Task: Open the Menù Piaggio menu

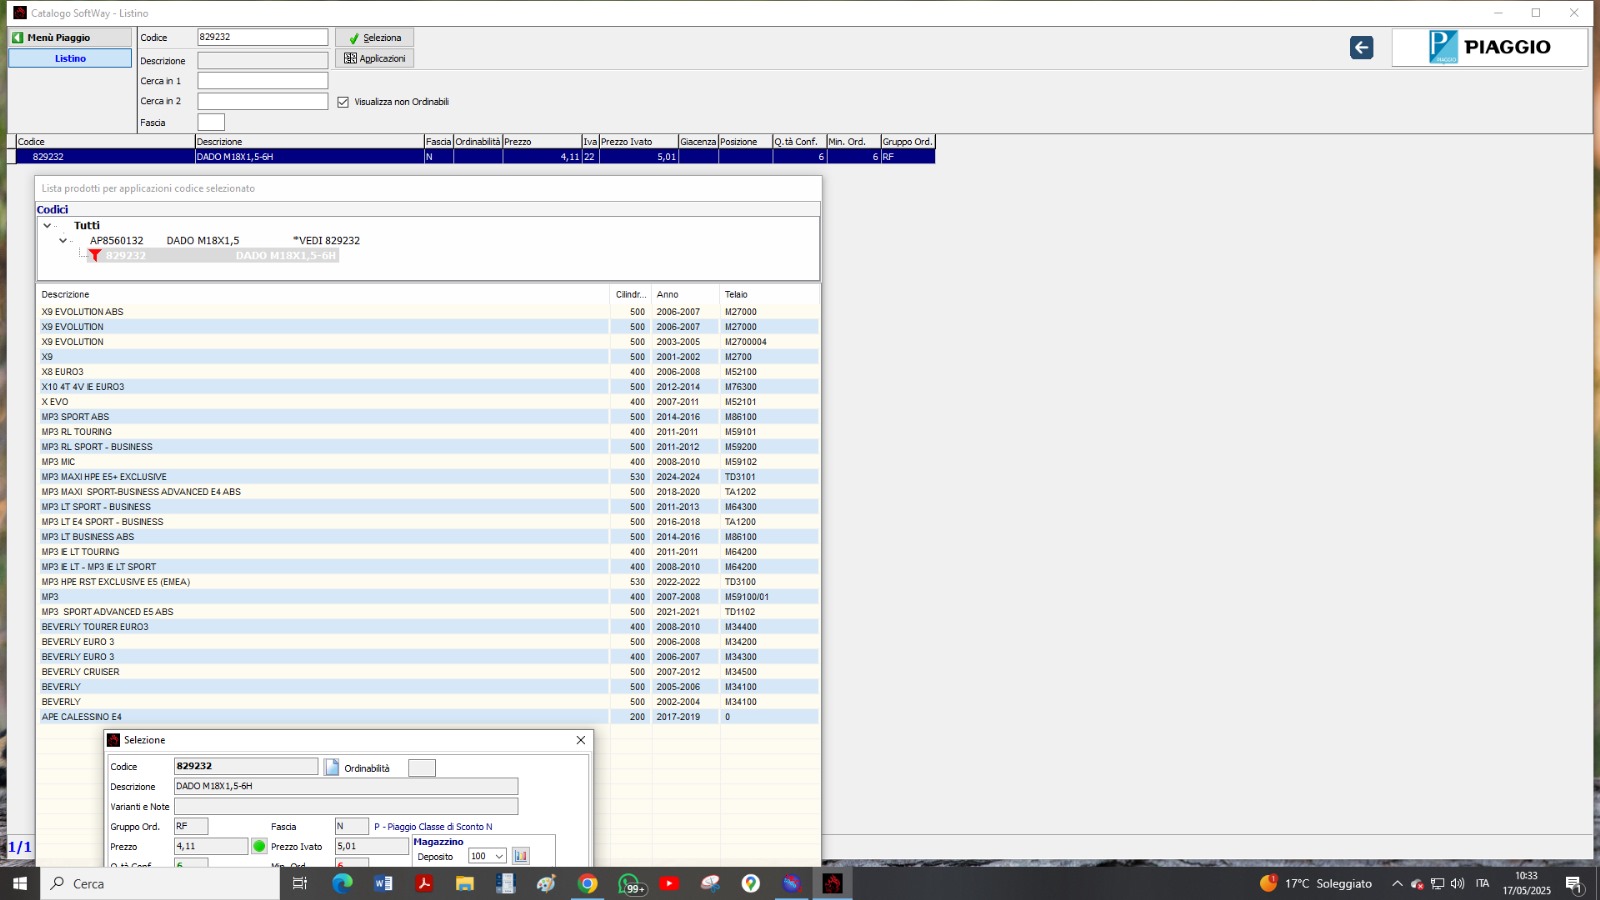Action: (70, 38)
